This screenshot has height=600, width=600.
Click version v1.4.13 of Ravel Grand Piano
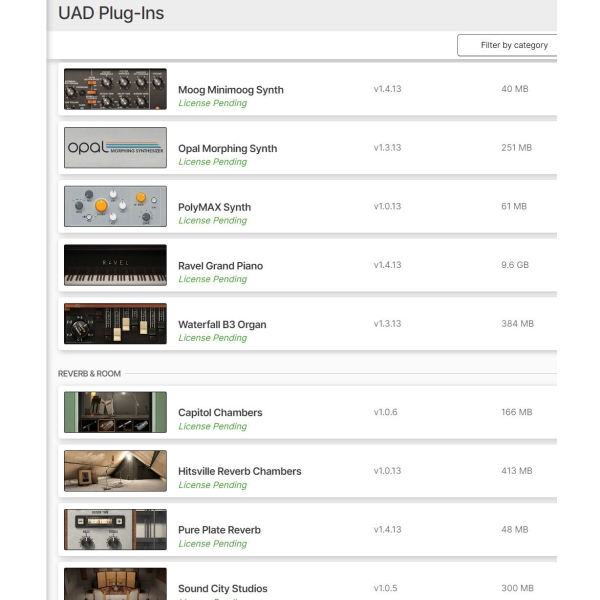click(387, 265)
